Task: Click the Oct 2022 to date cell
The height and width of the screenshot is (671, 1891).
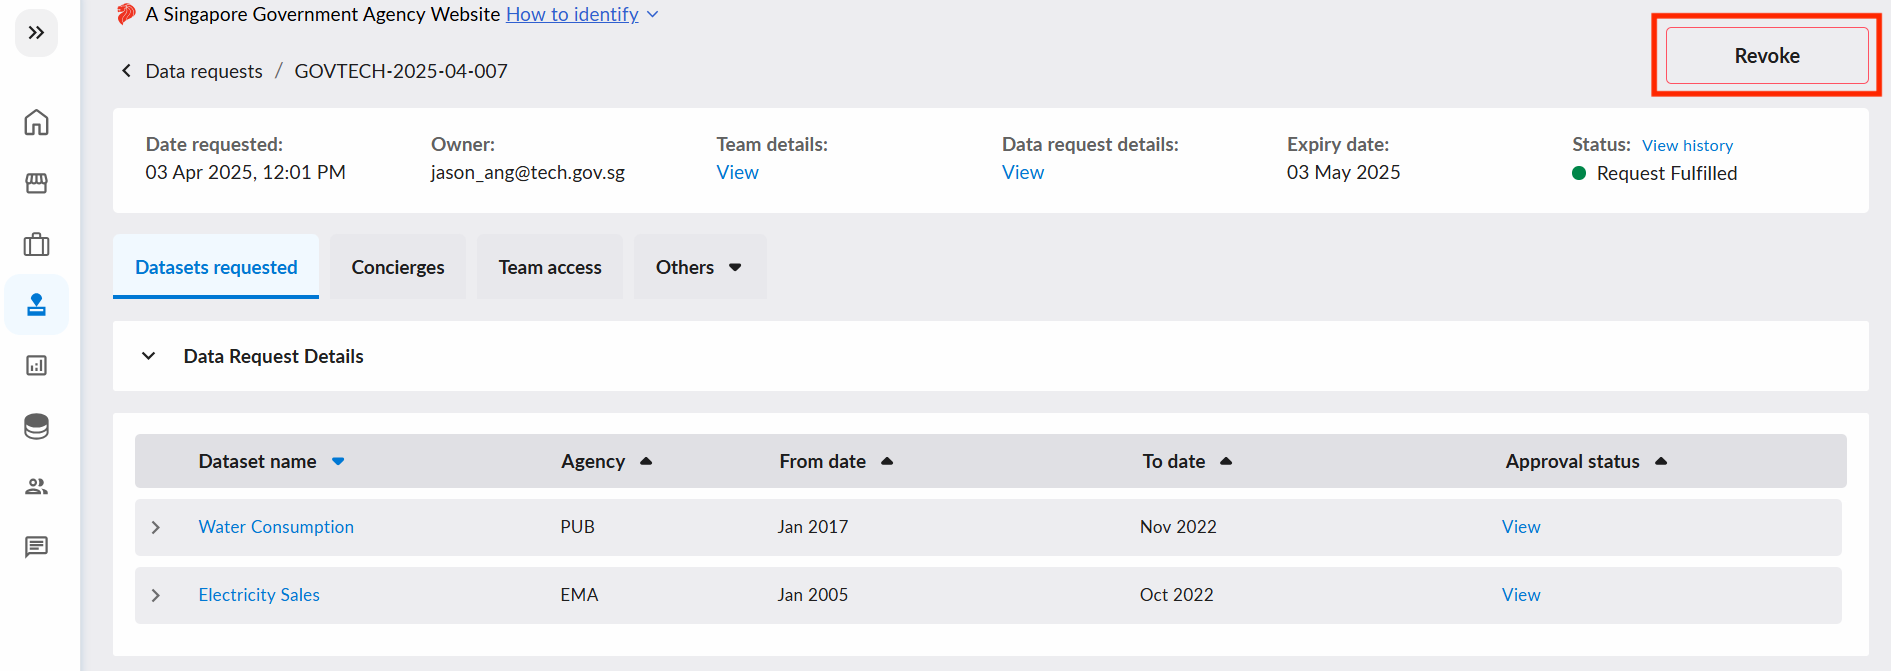Action: [1176, 595]
